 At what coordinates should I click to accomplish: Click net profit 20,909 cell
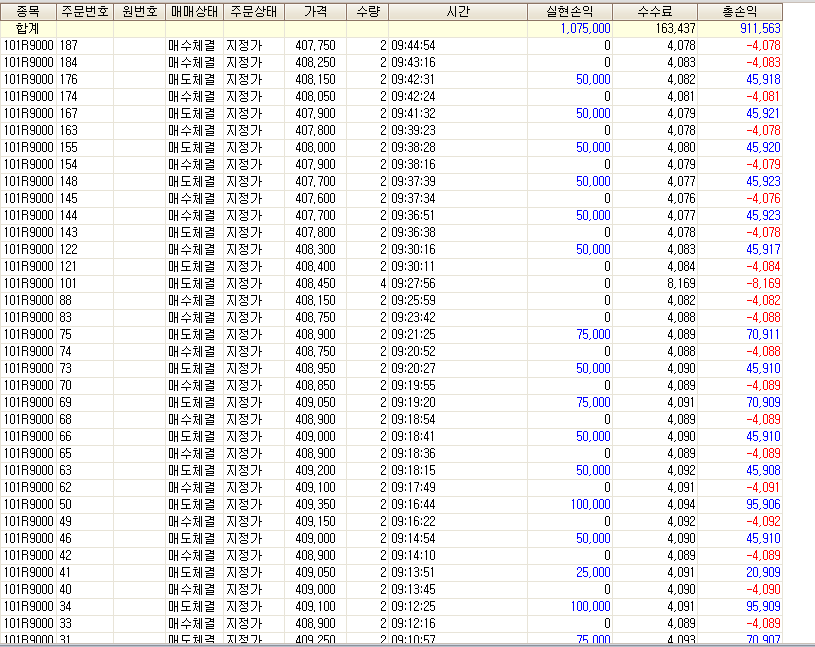coord(763,573)
